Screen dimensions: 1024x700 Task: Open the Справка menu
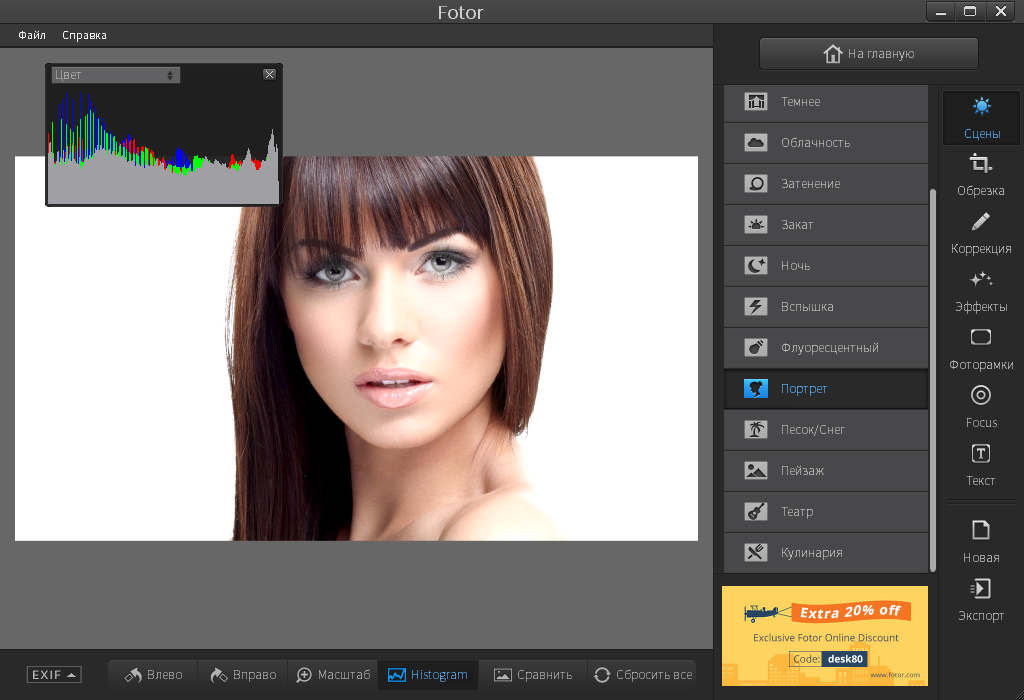pyautogui.click(x=84, y=35)
